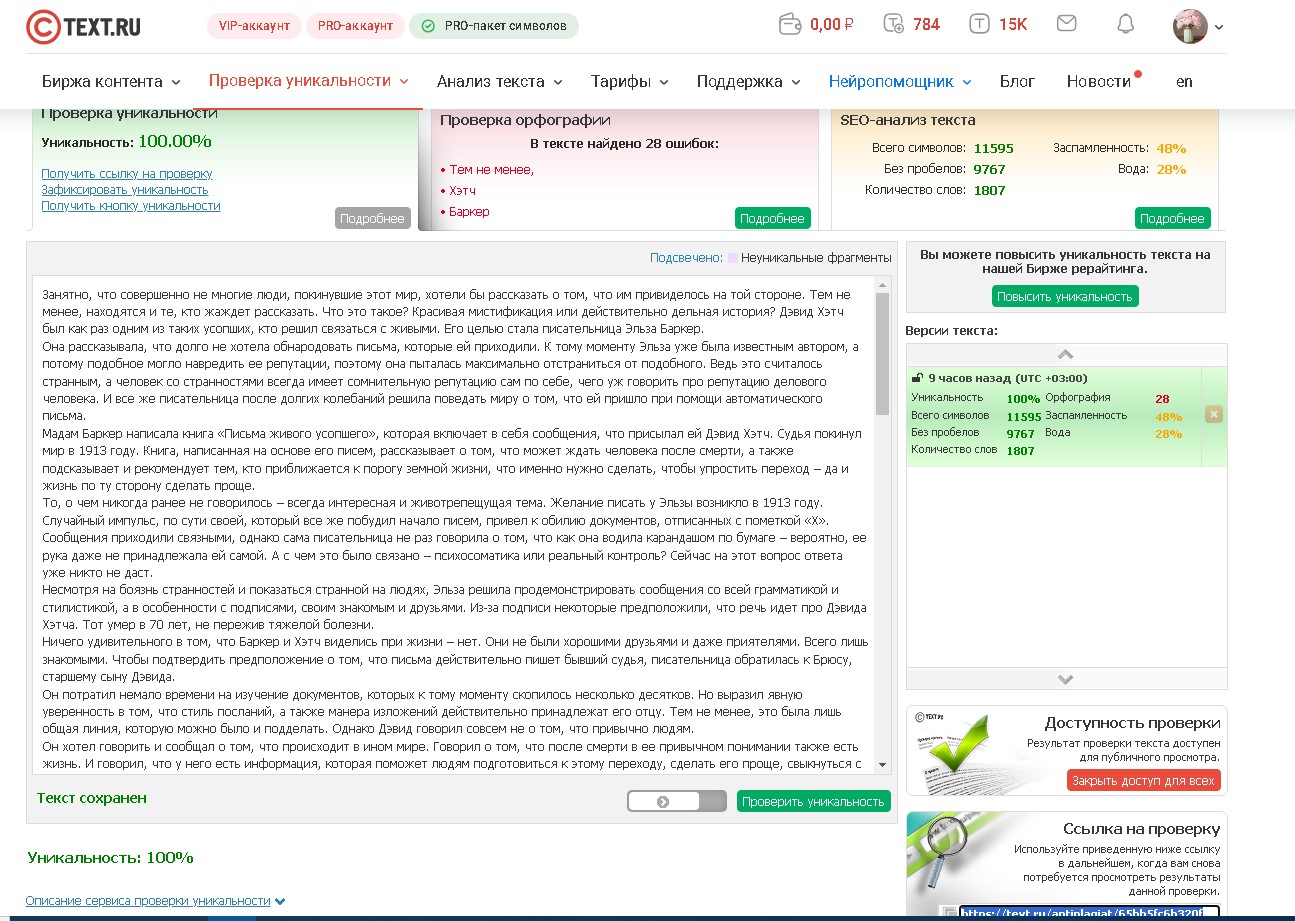This screenshot has height=921, width=1295.
Task: Click the Повысить уникальность button
Action: pyautogui.click(x=1065, y=296)
